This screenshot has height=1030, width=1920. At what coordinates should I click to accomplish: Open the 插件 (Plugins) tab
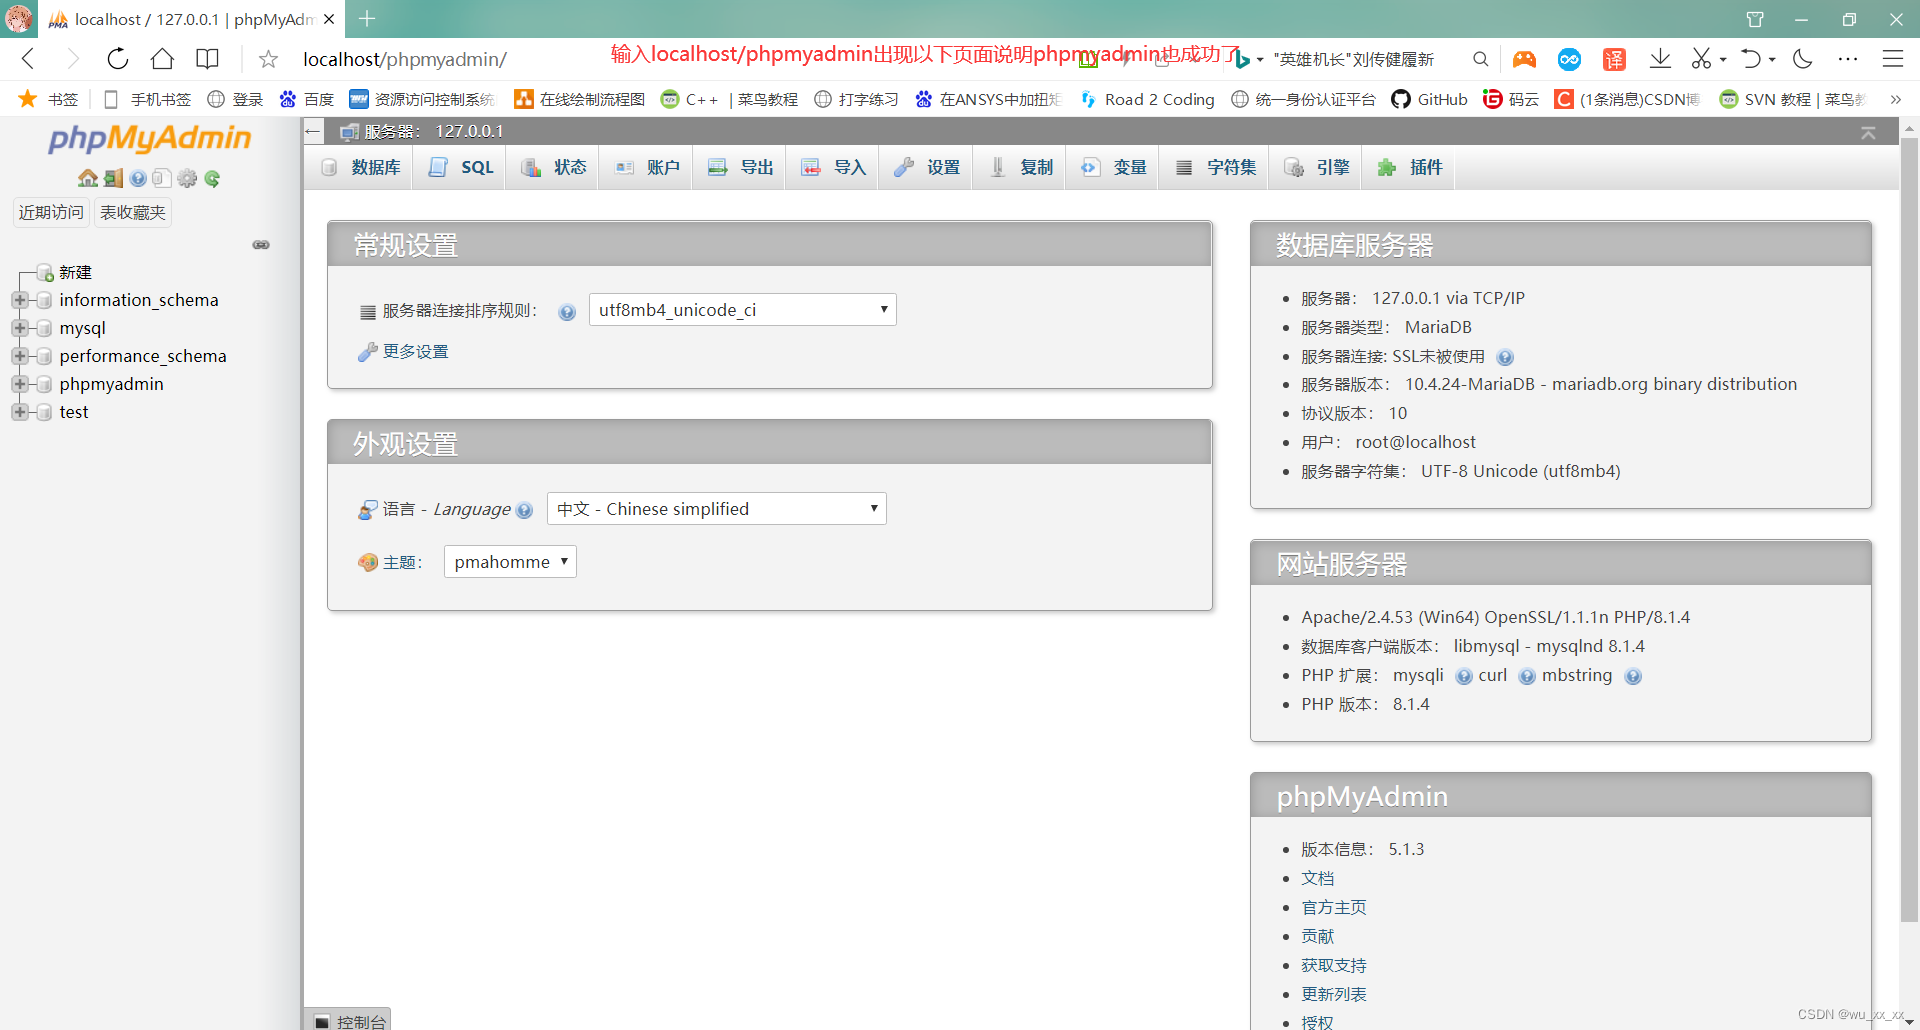click(1408, 167)
